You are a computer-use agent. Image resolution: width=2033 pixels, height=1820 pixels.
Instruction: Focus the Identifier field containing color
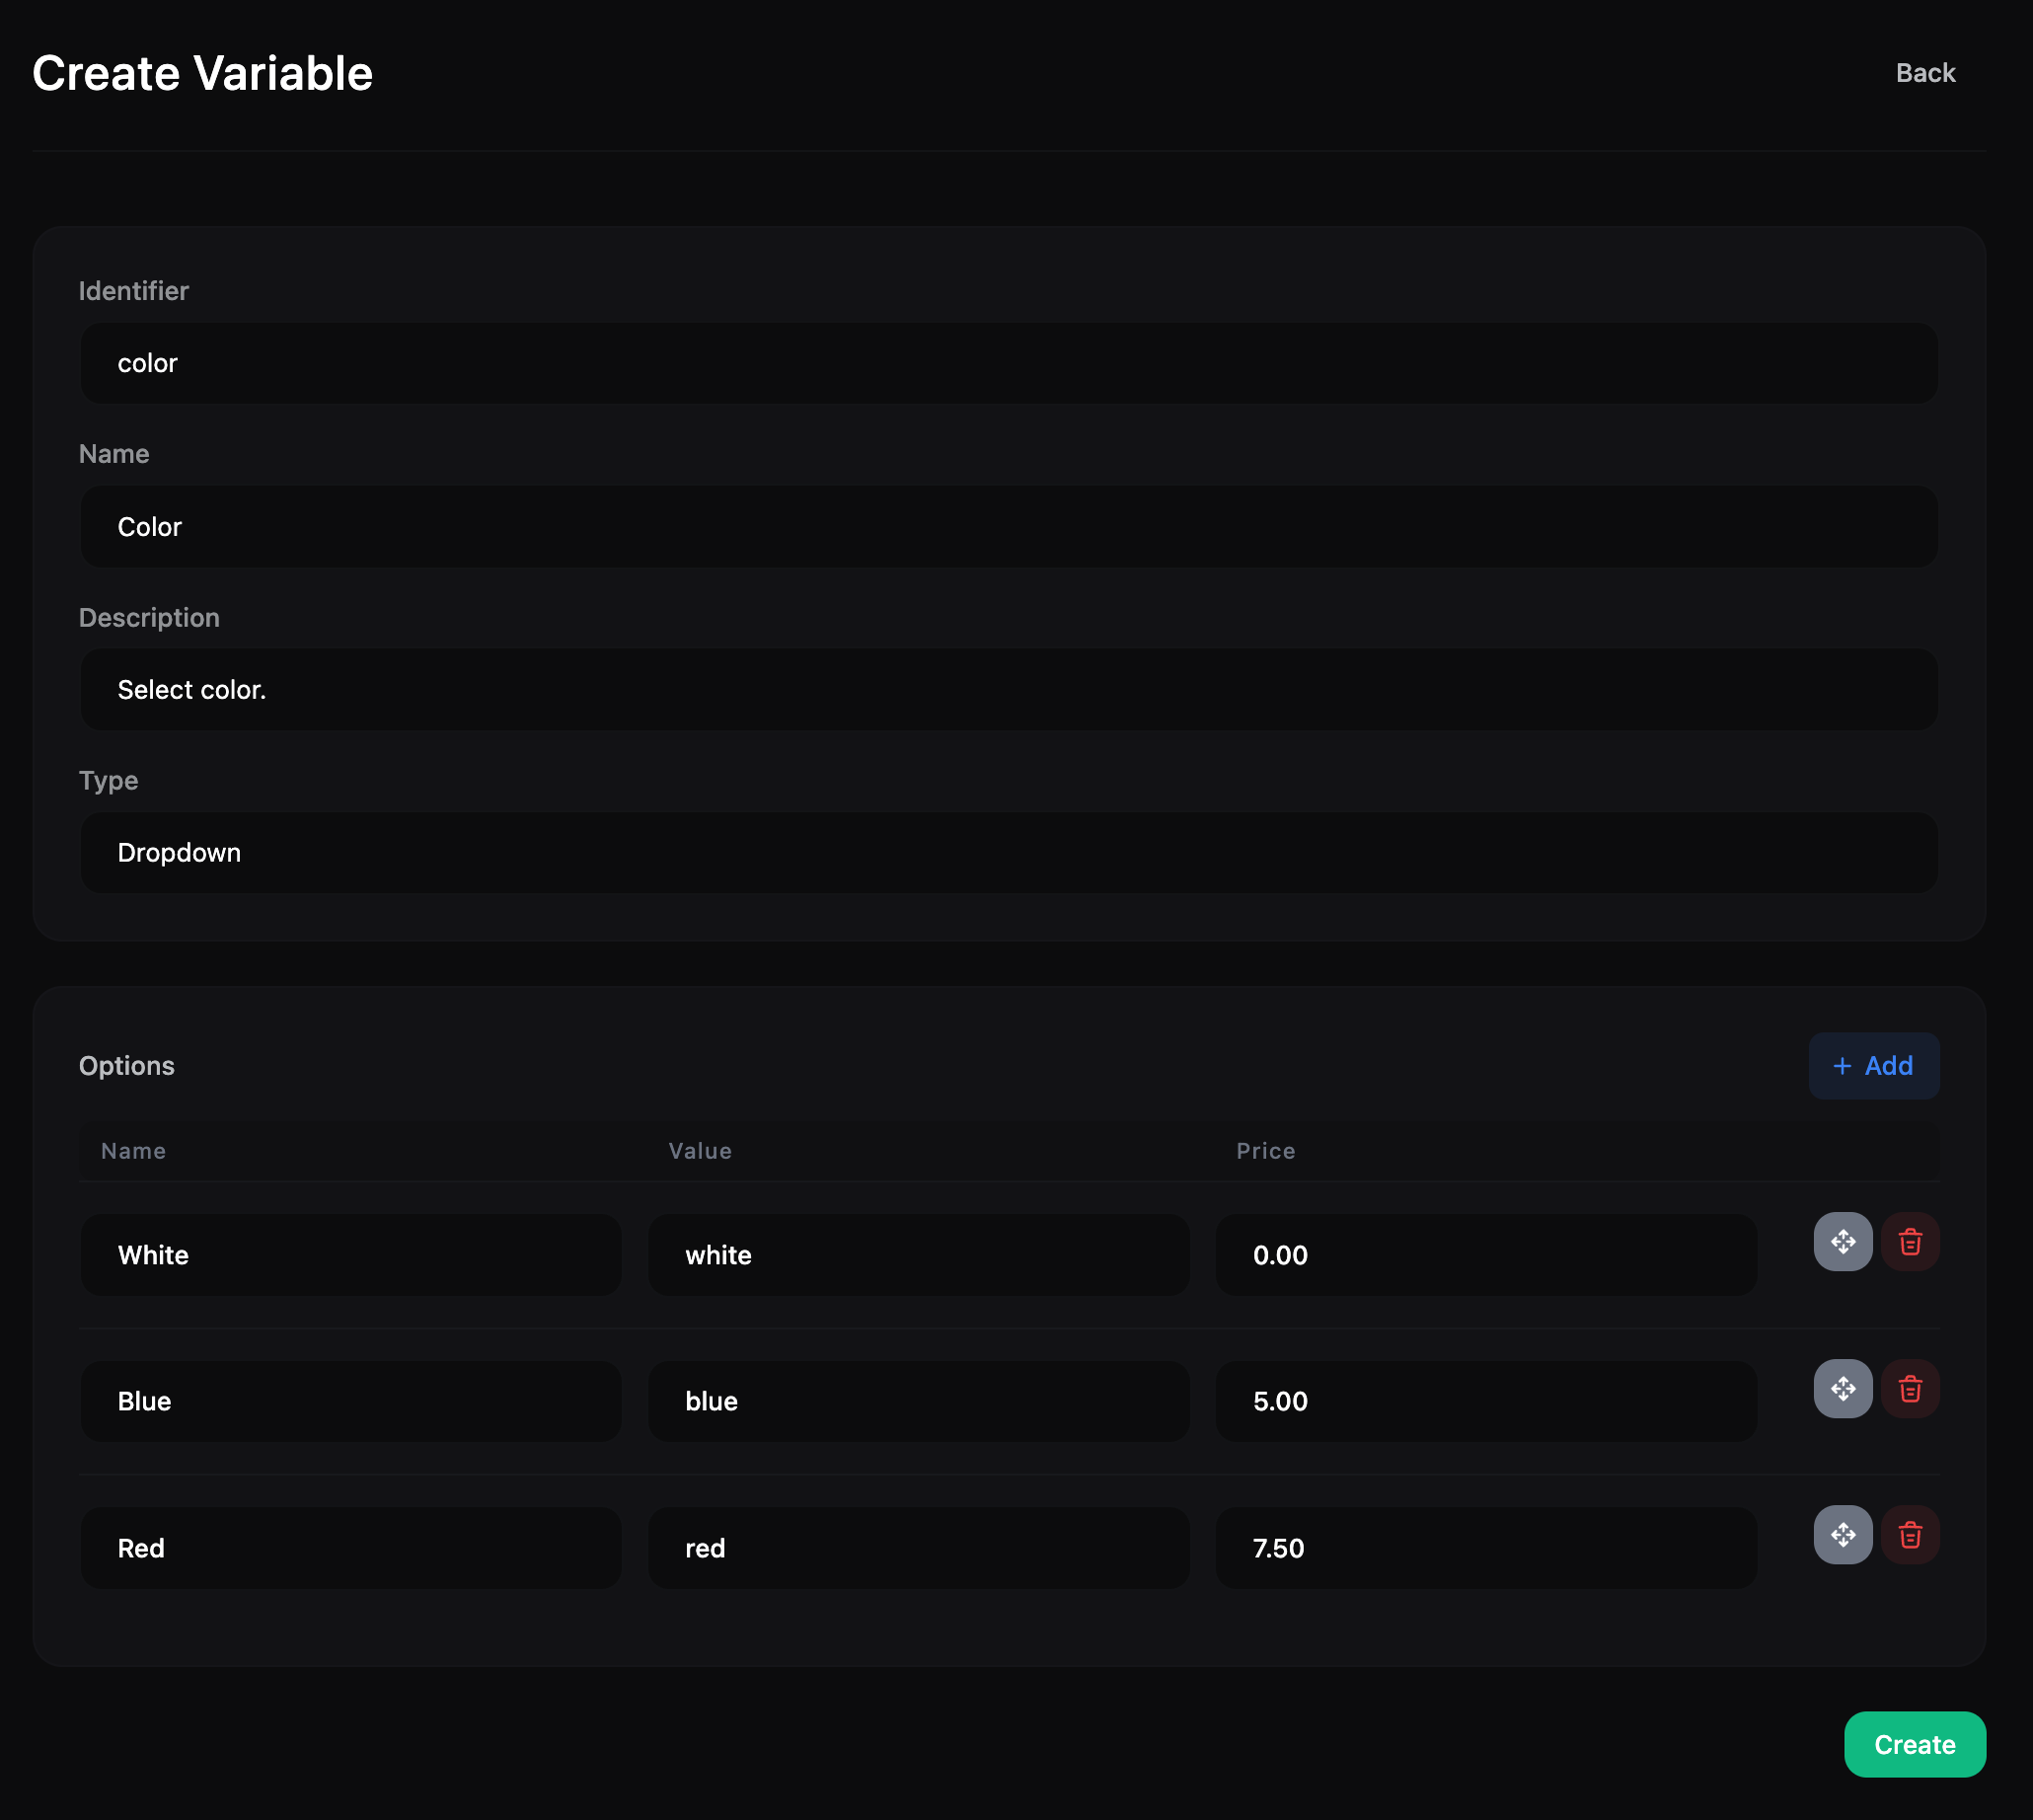click(1008, 363)
